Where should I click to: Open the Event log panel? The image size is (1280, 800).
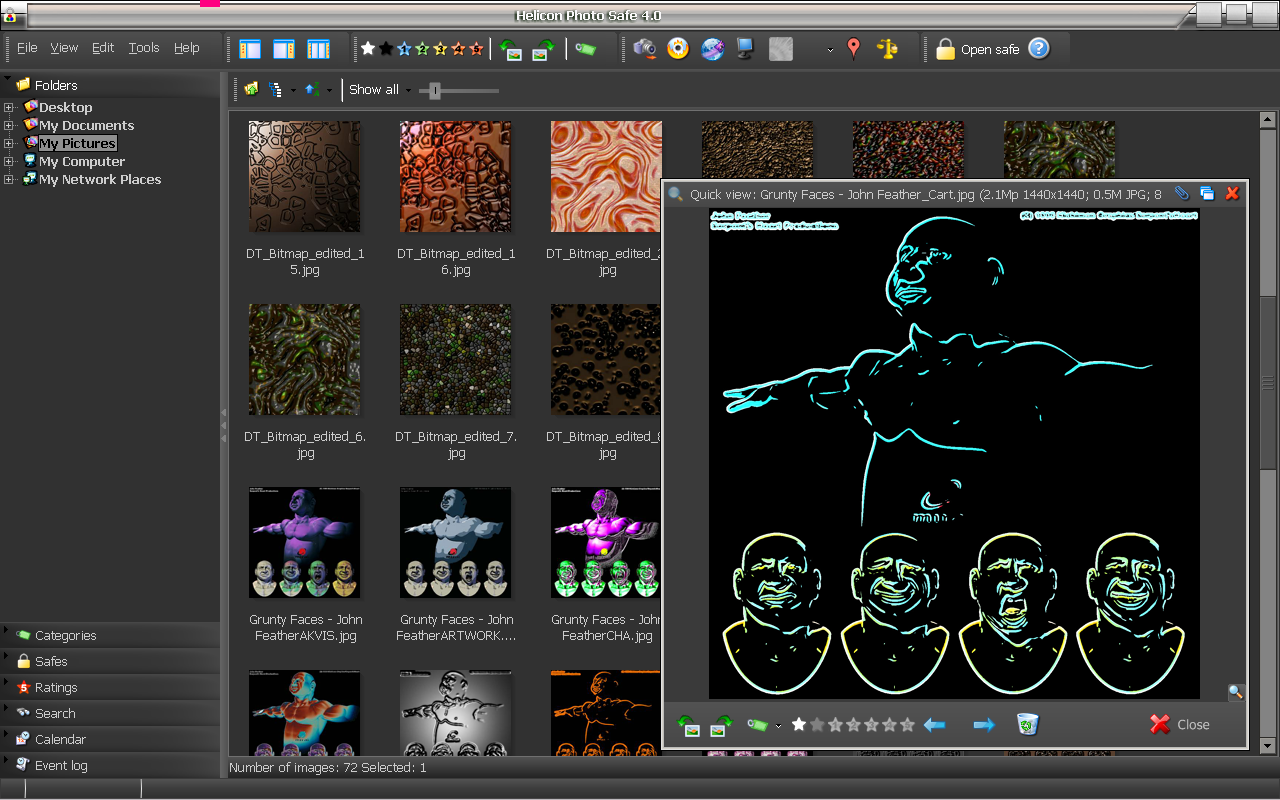pyautogui.click(x=110, y=765)
